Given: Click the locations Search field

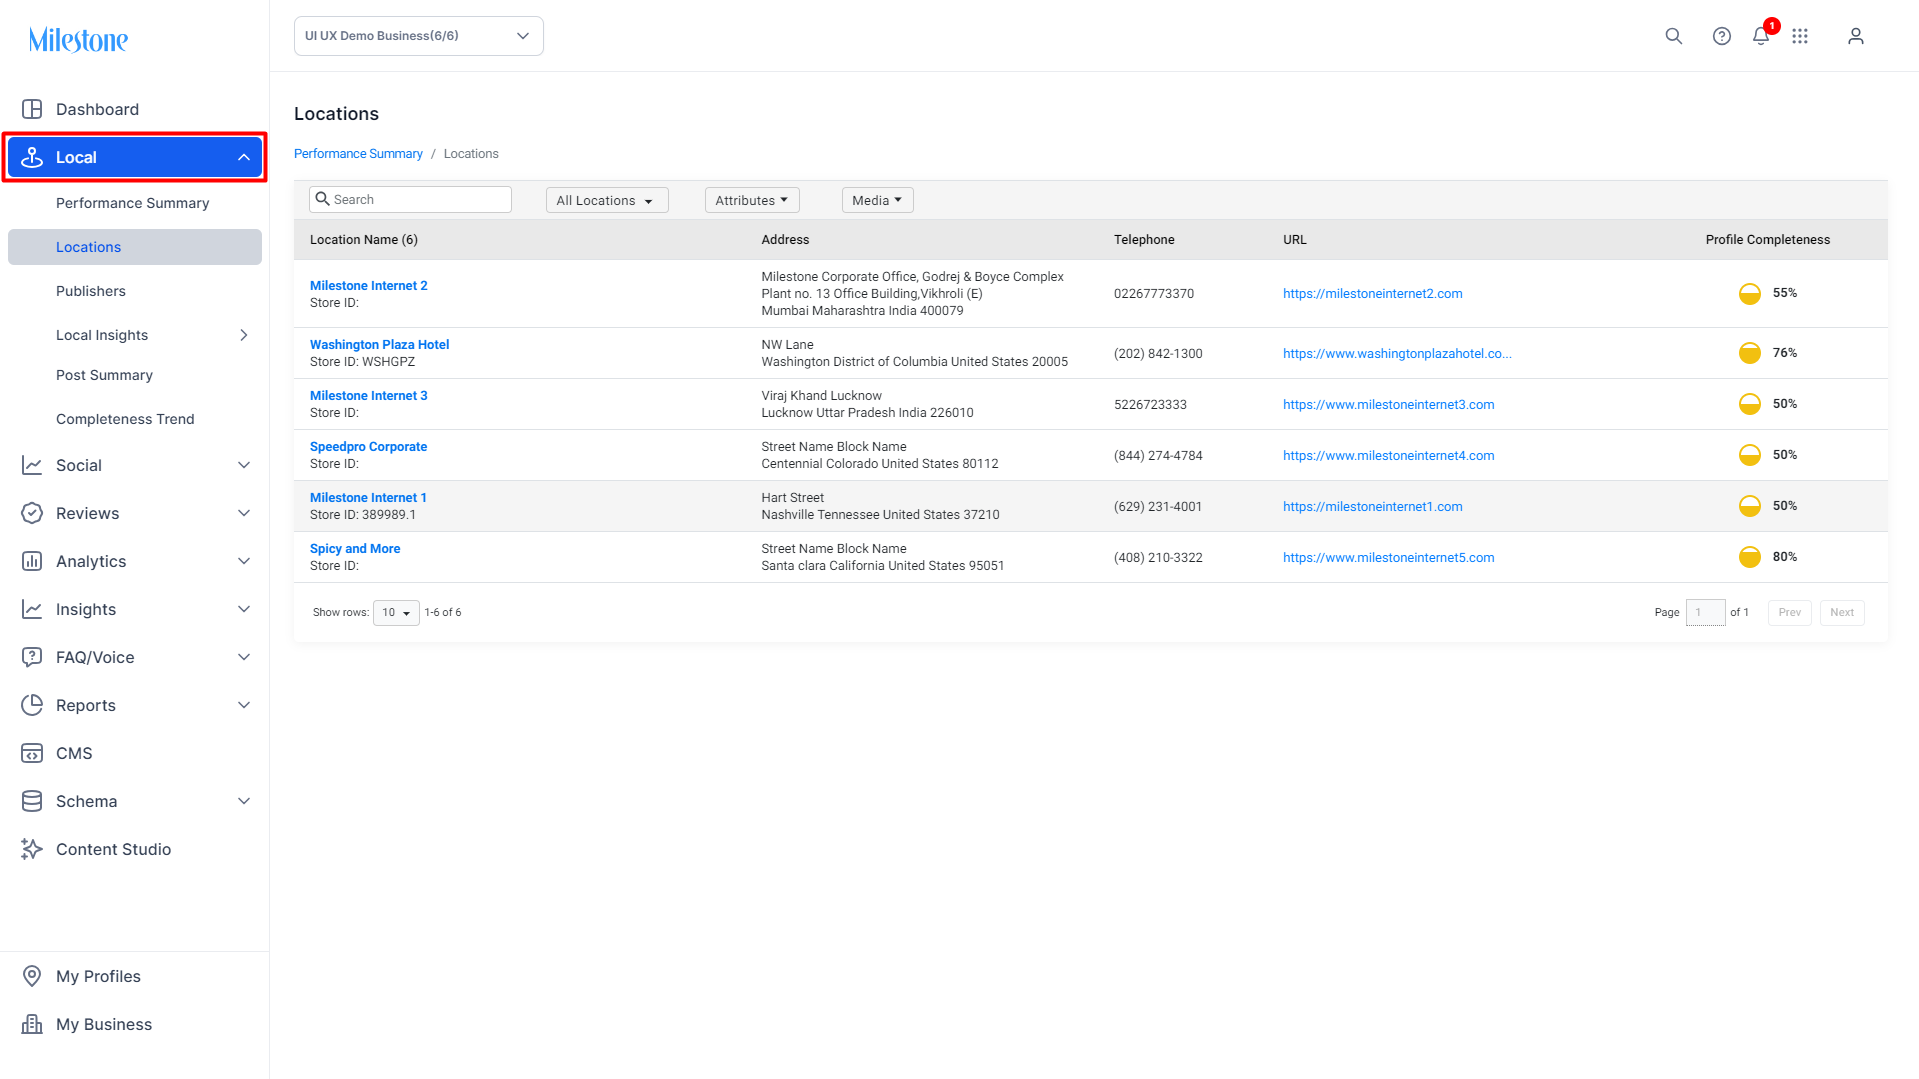Looking at the screenshot, I should click(x=410, y=200).
